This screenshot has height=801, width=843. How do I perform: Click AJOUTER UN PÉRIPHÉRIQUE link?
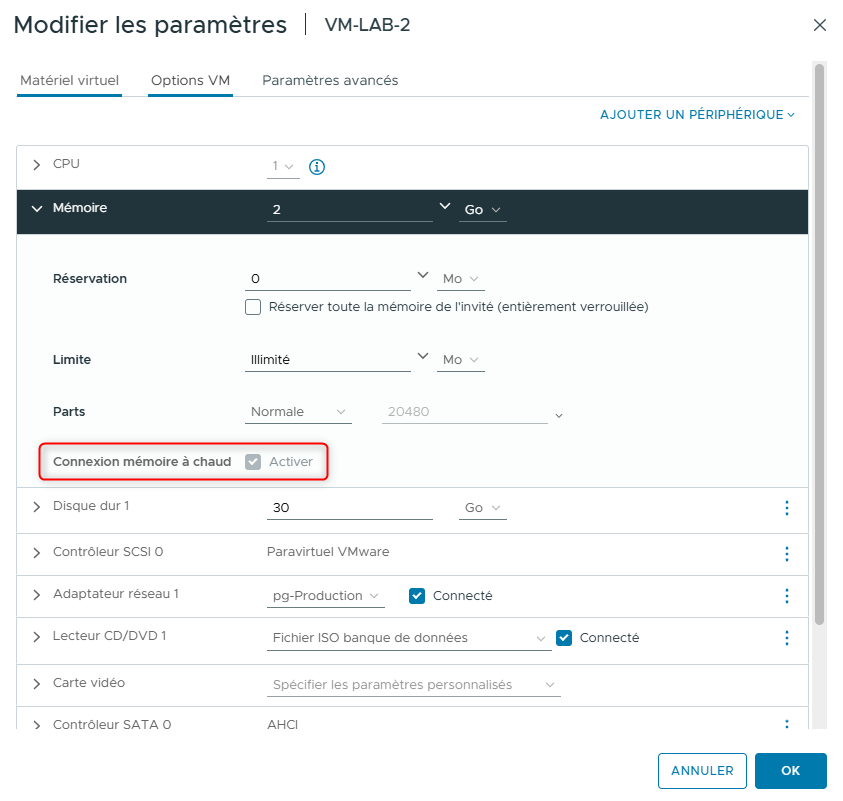tap(697, 115)
